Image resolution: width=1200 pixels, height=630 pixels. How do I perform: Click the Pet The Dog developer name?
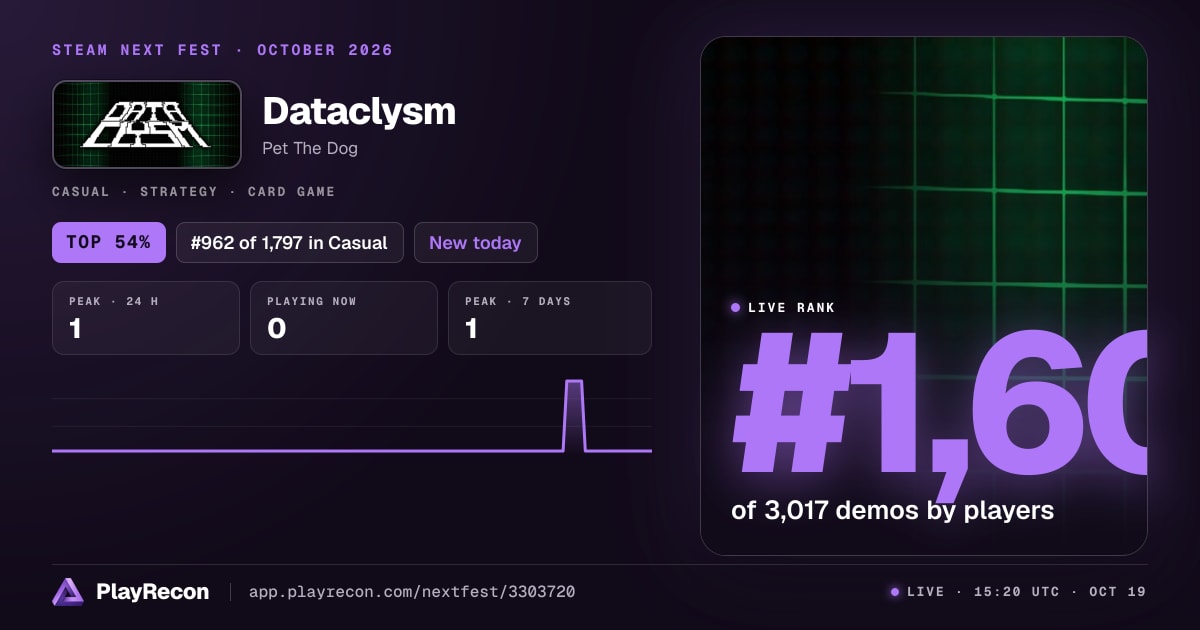pos(310,149)
